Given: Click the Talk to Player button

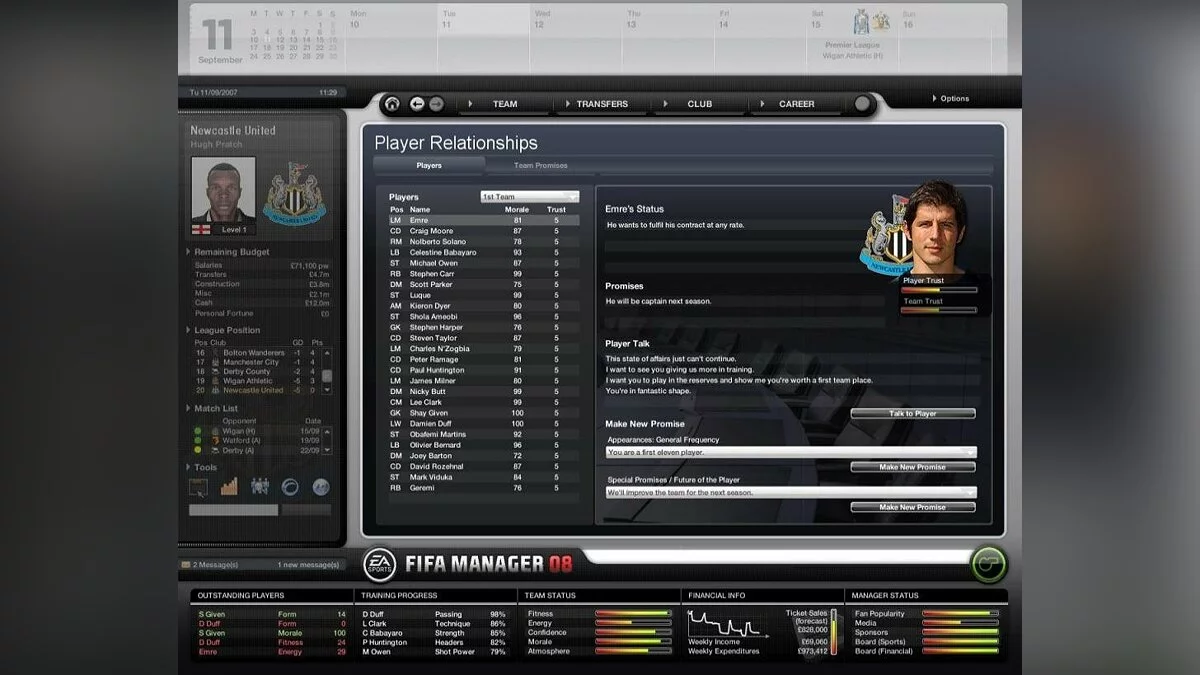Looking at the screenshot, I should (x=913, y=413).
